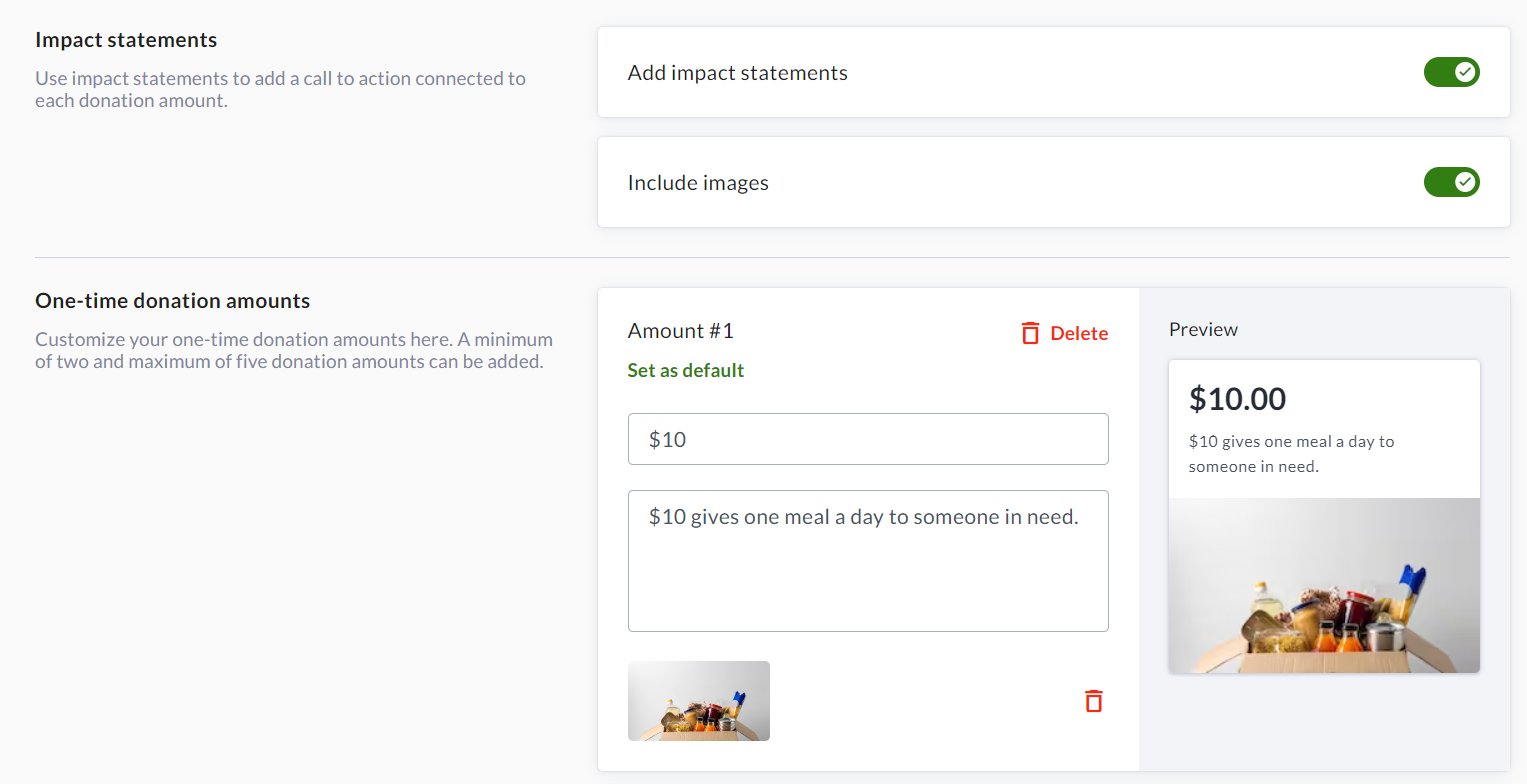Select the uploaded food box thumbnail
Screen dimensions: 1527x784
[x=699, y=701]
